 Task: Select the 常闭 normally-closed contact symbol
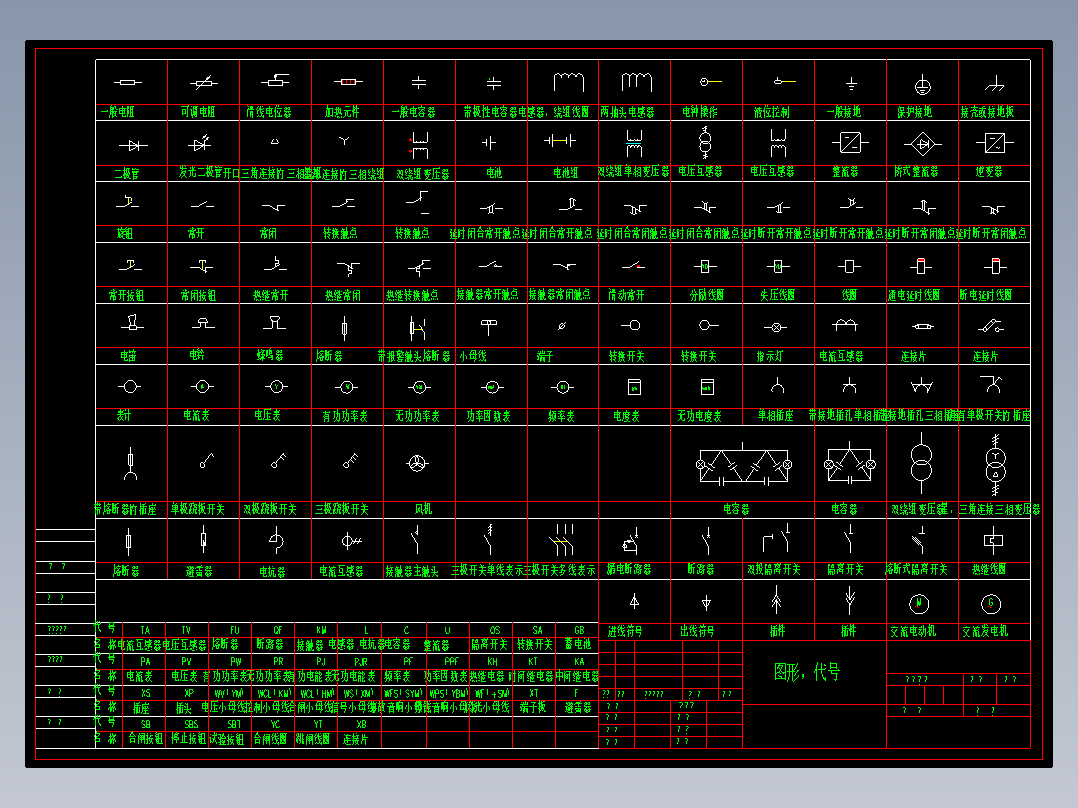[x=274, y=206]
